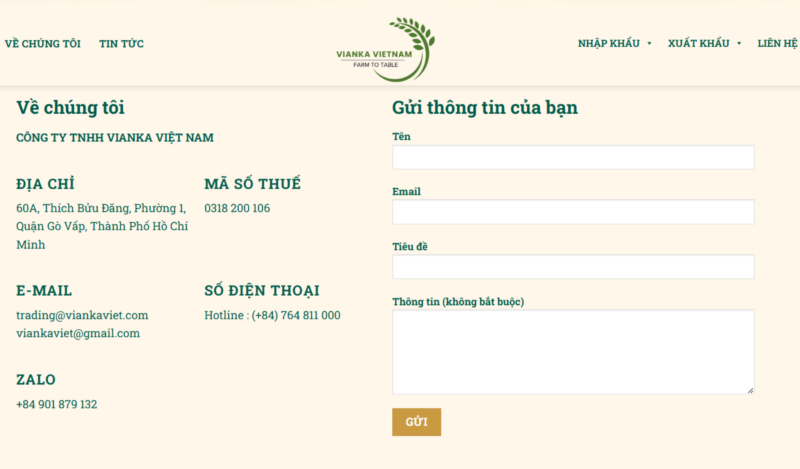The height and width of the screenshot is (469, 800).
Task: Open the NHẬP KHẨU menu
Action: [x=609, y=43]
